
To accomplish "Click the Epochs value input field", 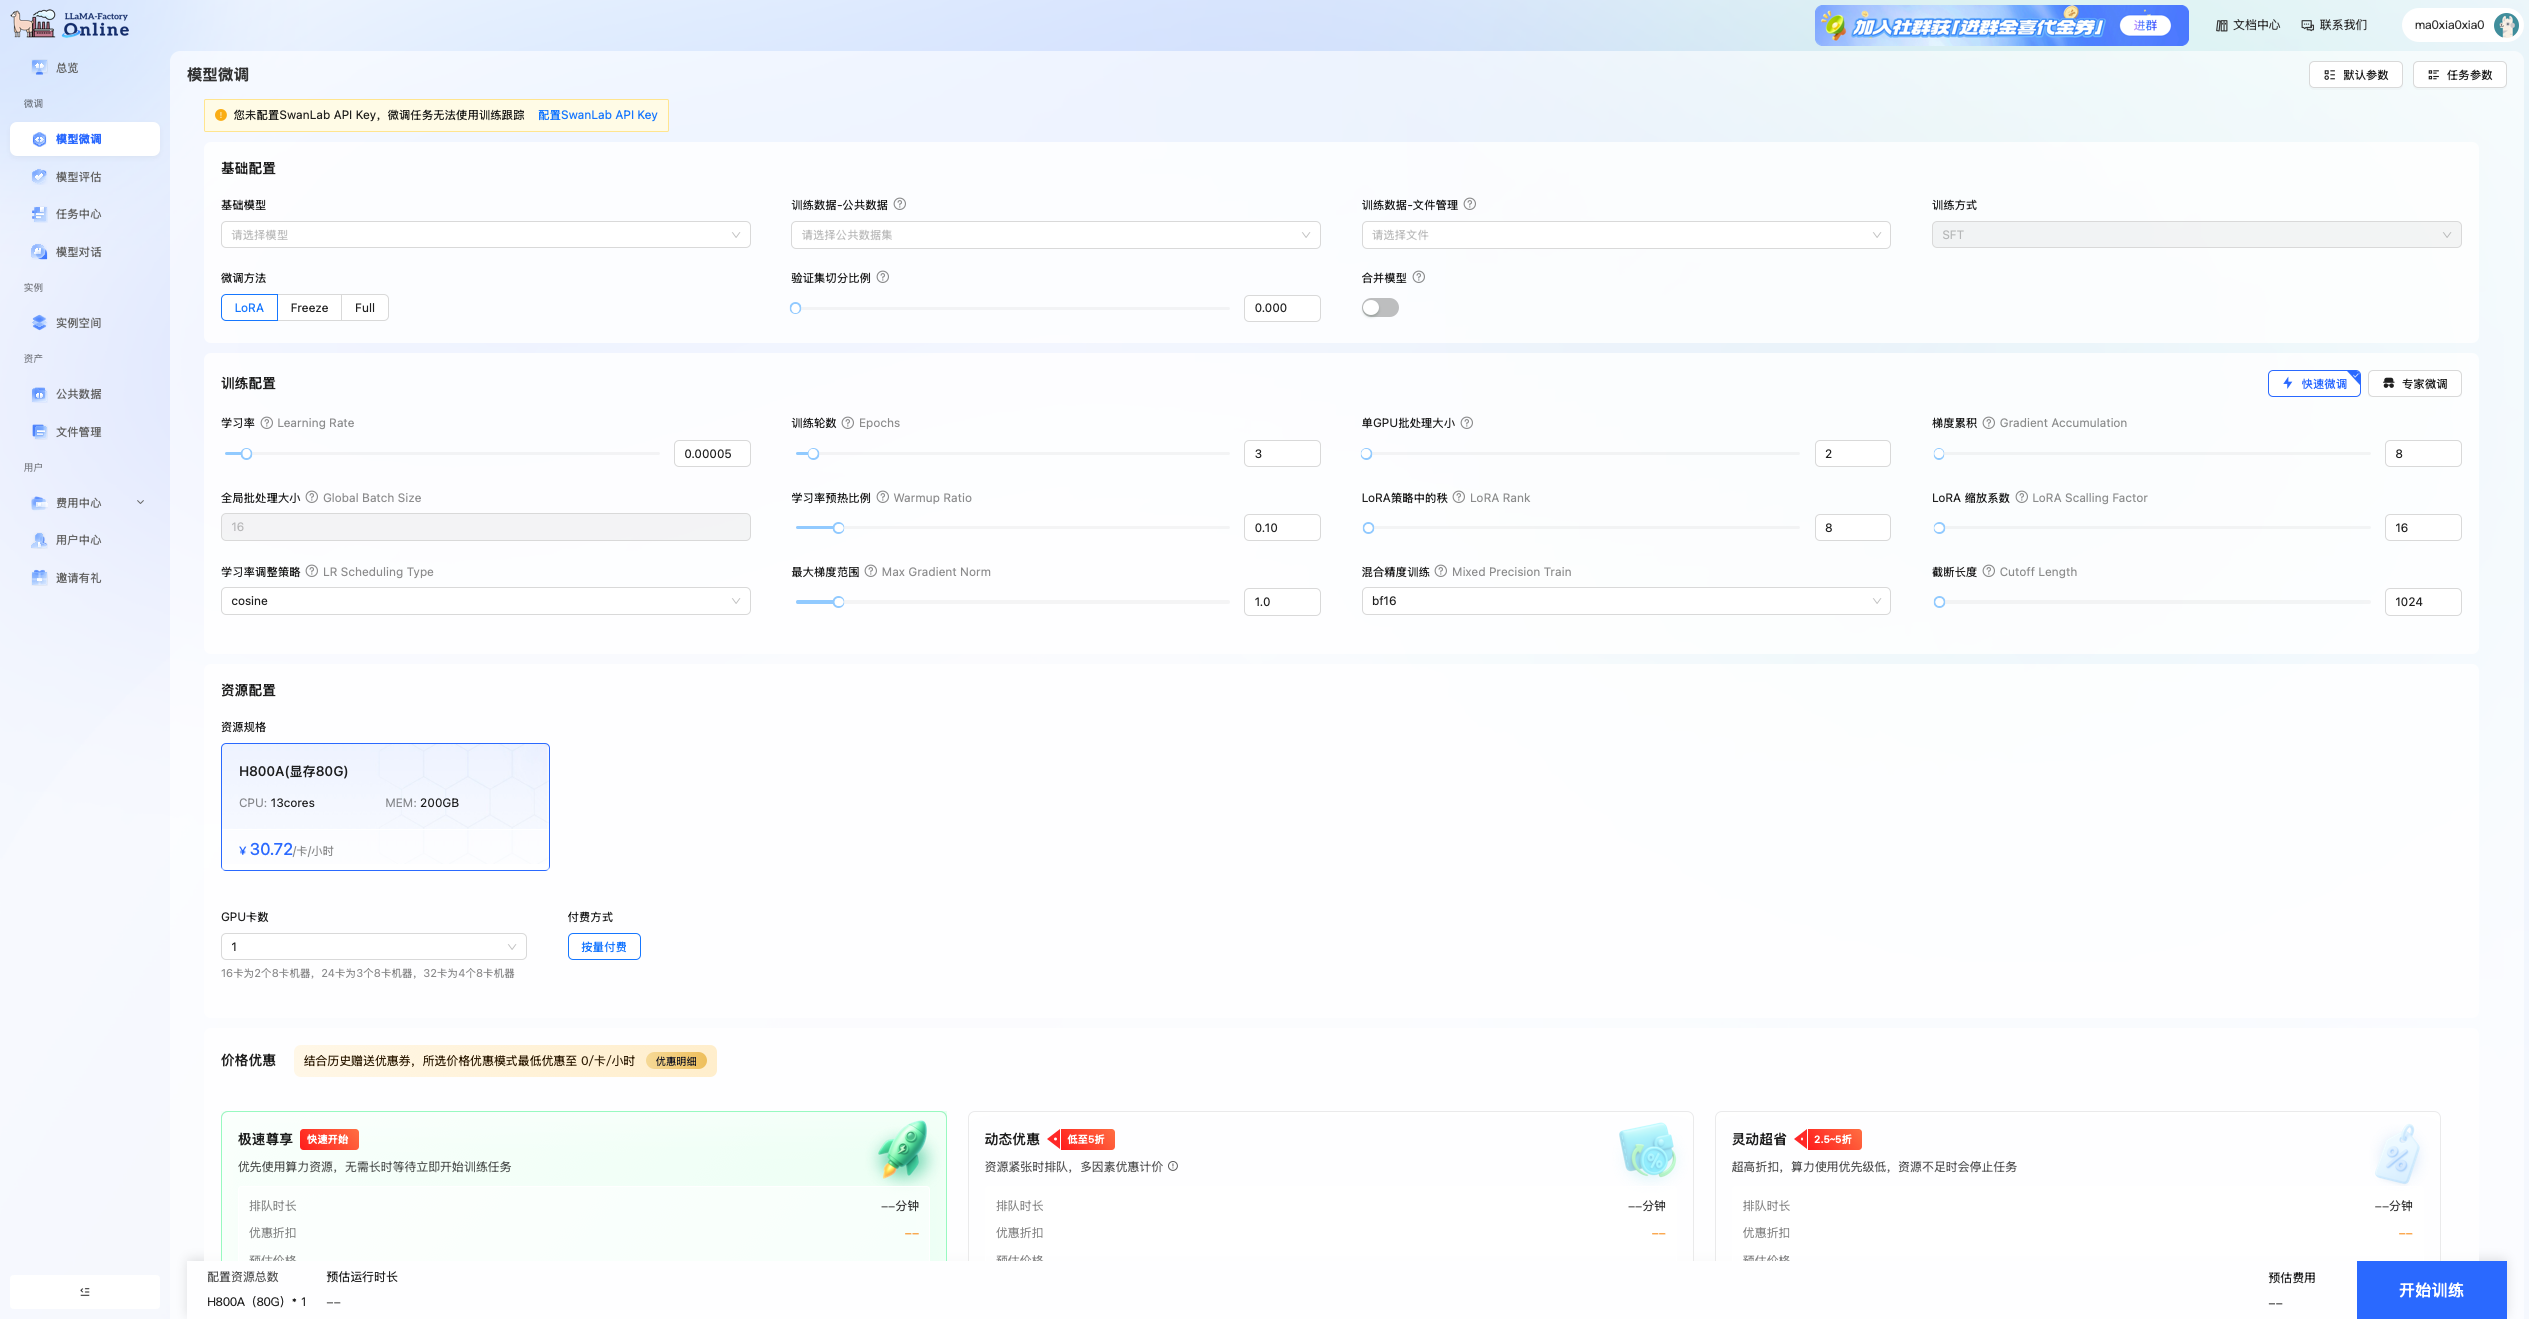I will tap(1281, 454).
